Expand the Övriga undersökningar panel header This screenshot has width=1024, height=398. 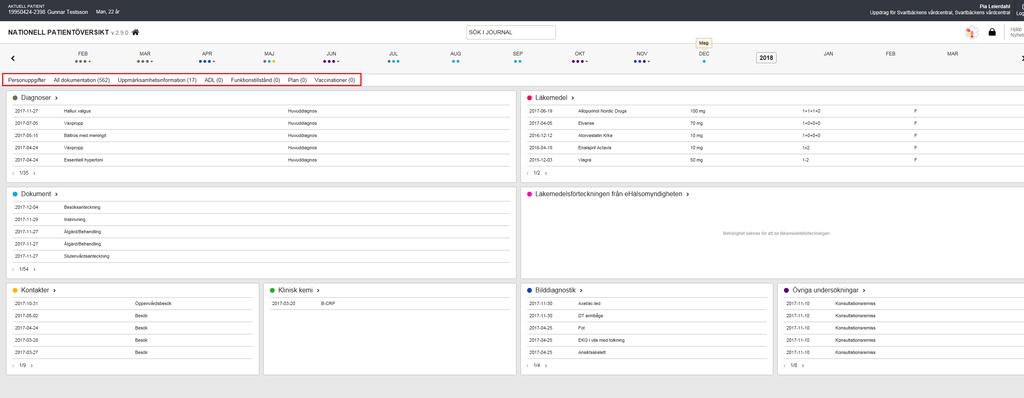click(825, 290)
